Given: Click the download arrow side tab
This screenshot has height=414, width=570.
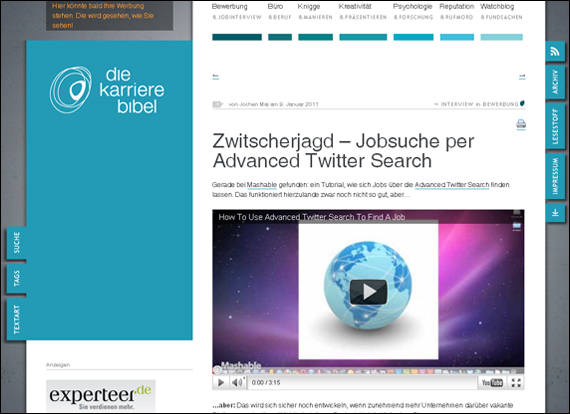Looking at the screenshot, I should click(555, 212).
